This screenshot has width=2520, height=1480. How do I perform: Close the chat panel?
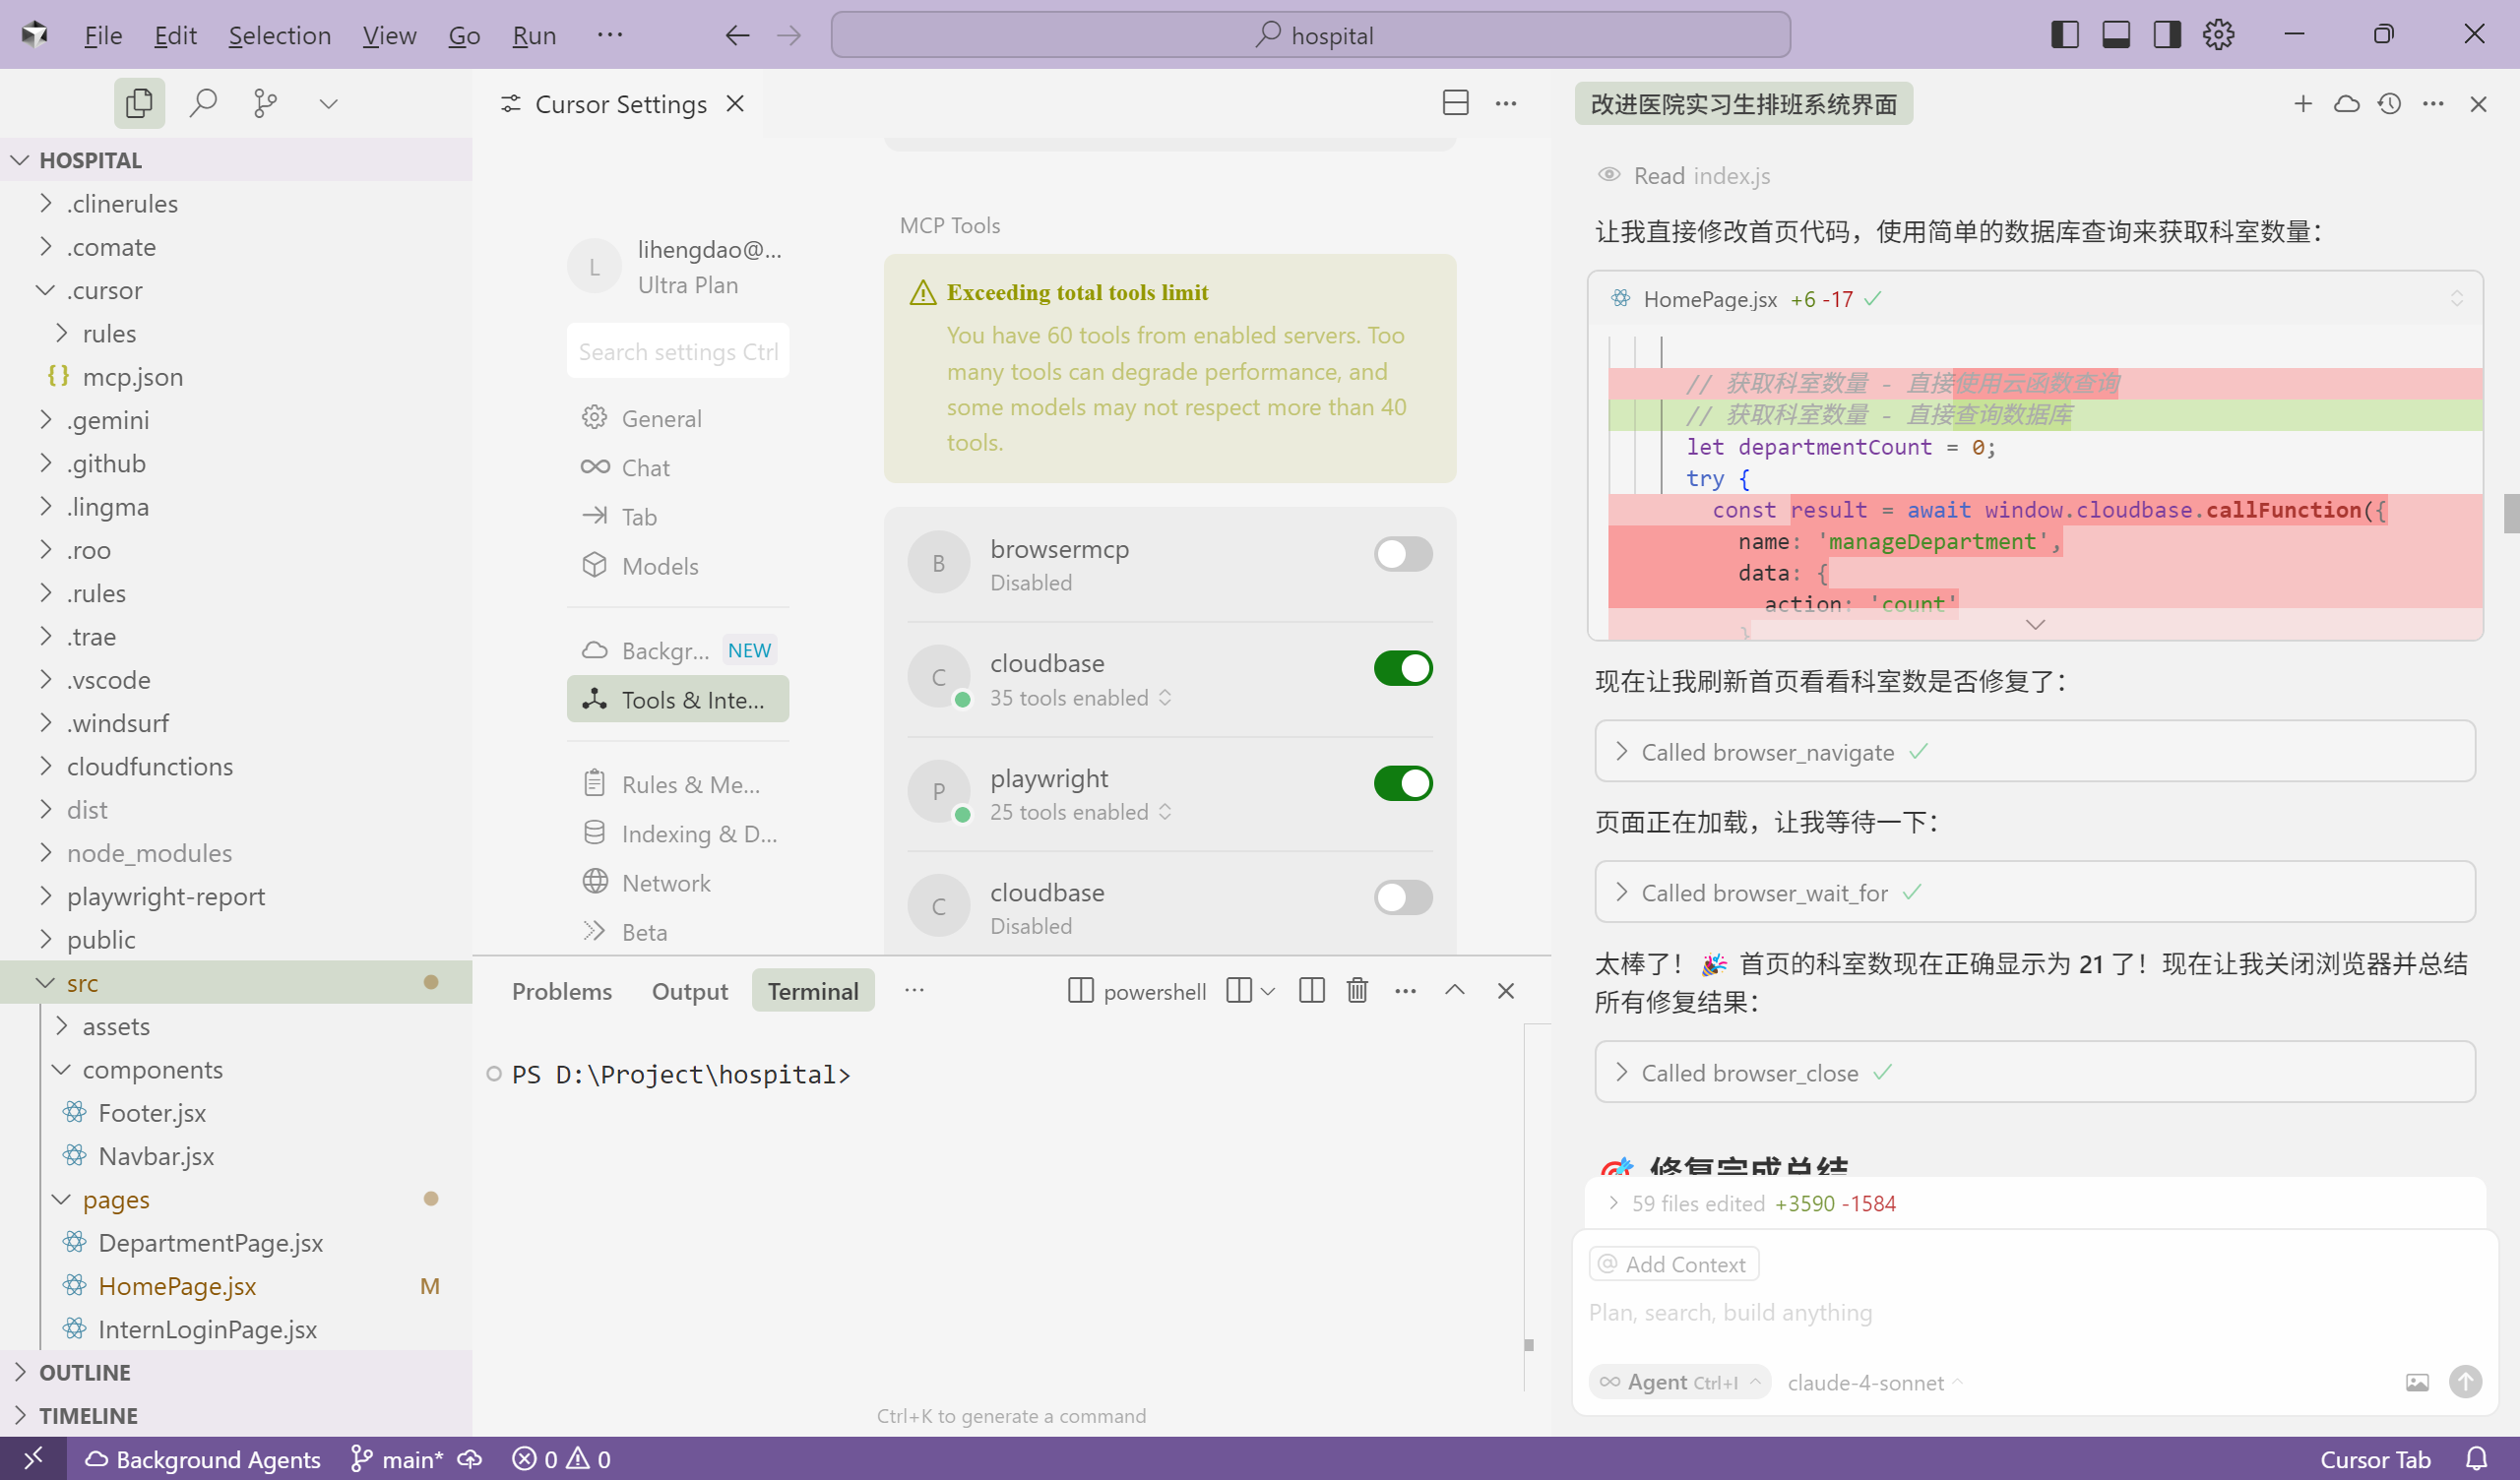point(2478,104)
